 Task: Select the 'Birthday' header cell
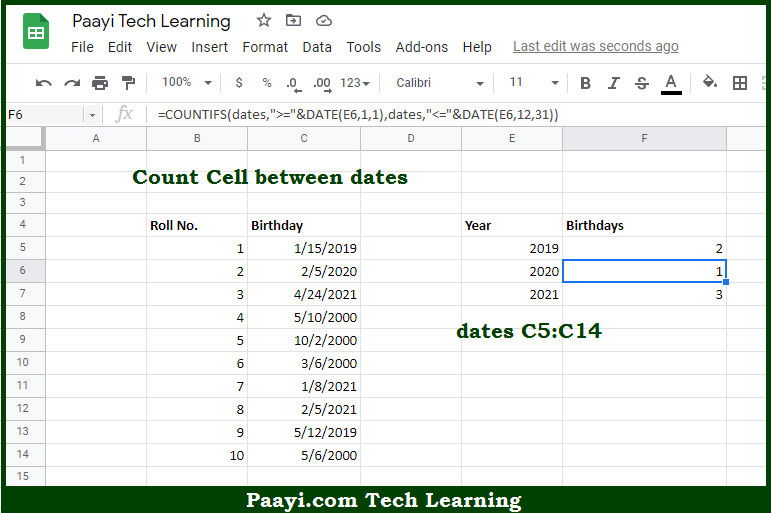pos(304,225)
